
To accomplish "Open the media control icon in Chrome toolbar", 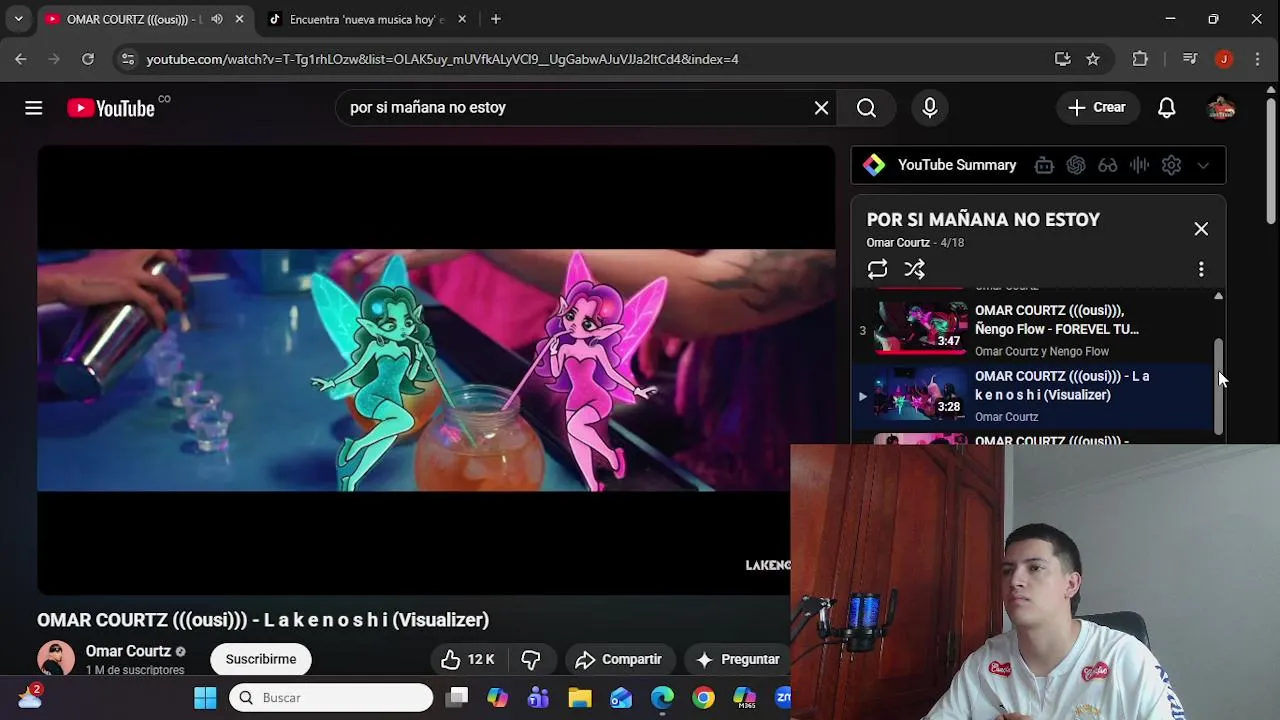I will (1189, 59).
